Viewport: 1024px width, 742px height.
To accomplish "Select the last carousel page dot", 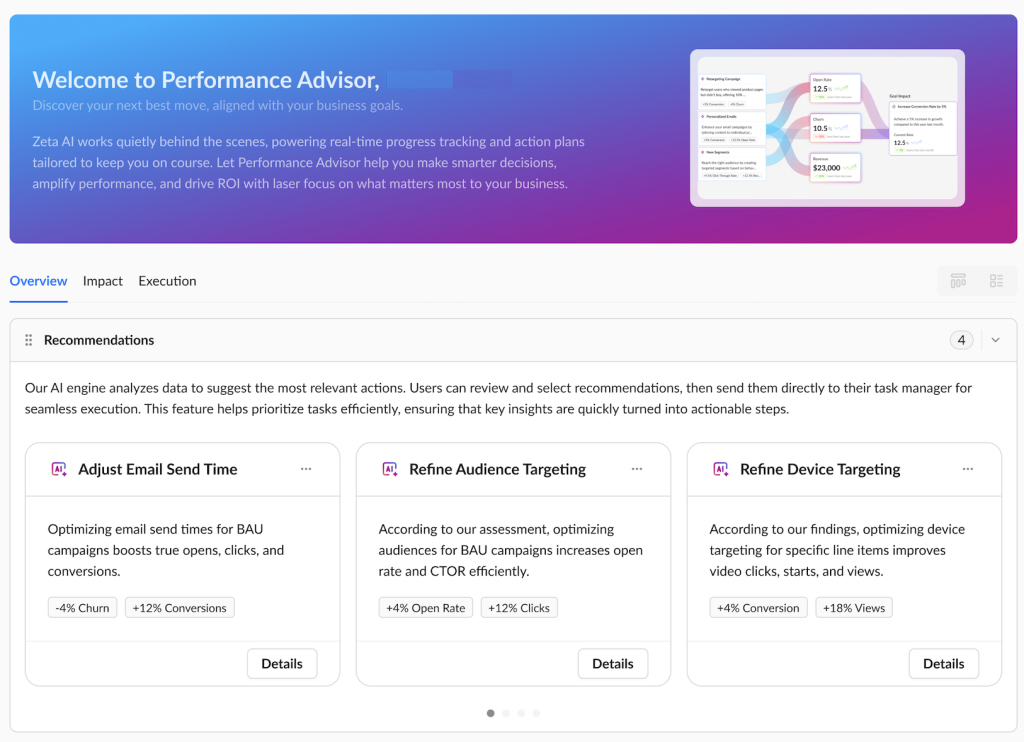I will point(536,713).
